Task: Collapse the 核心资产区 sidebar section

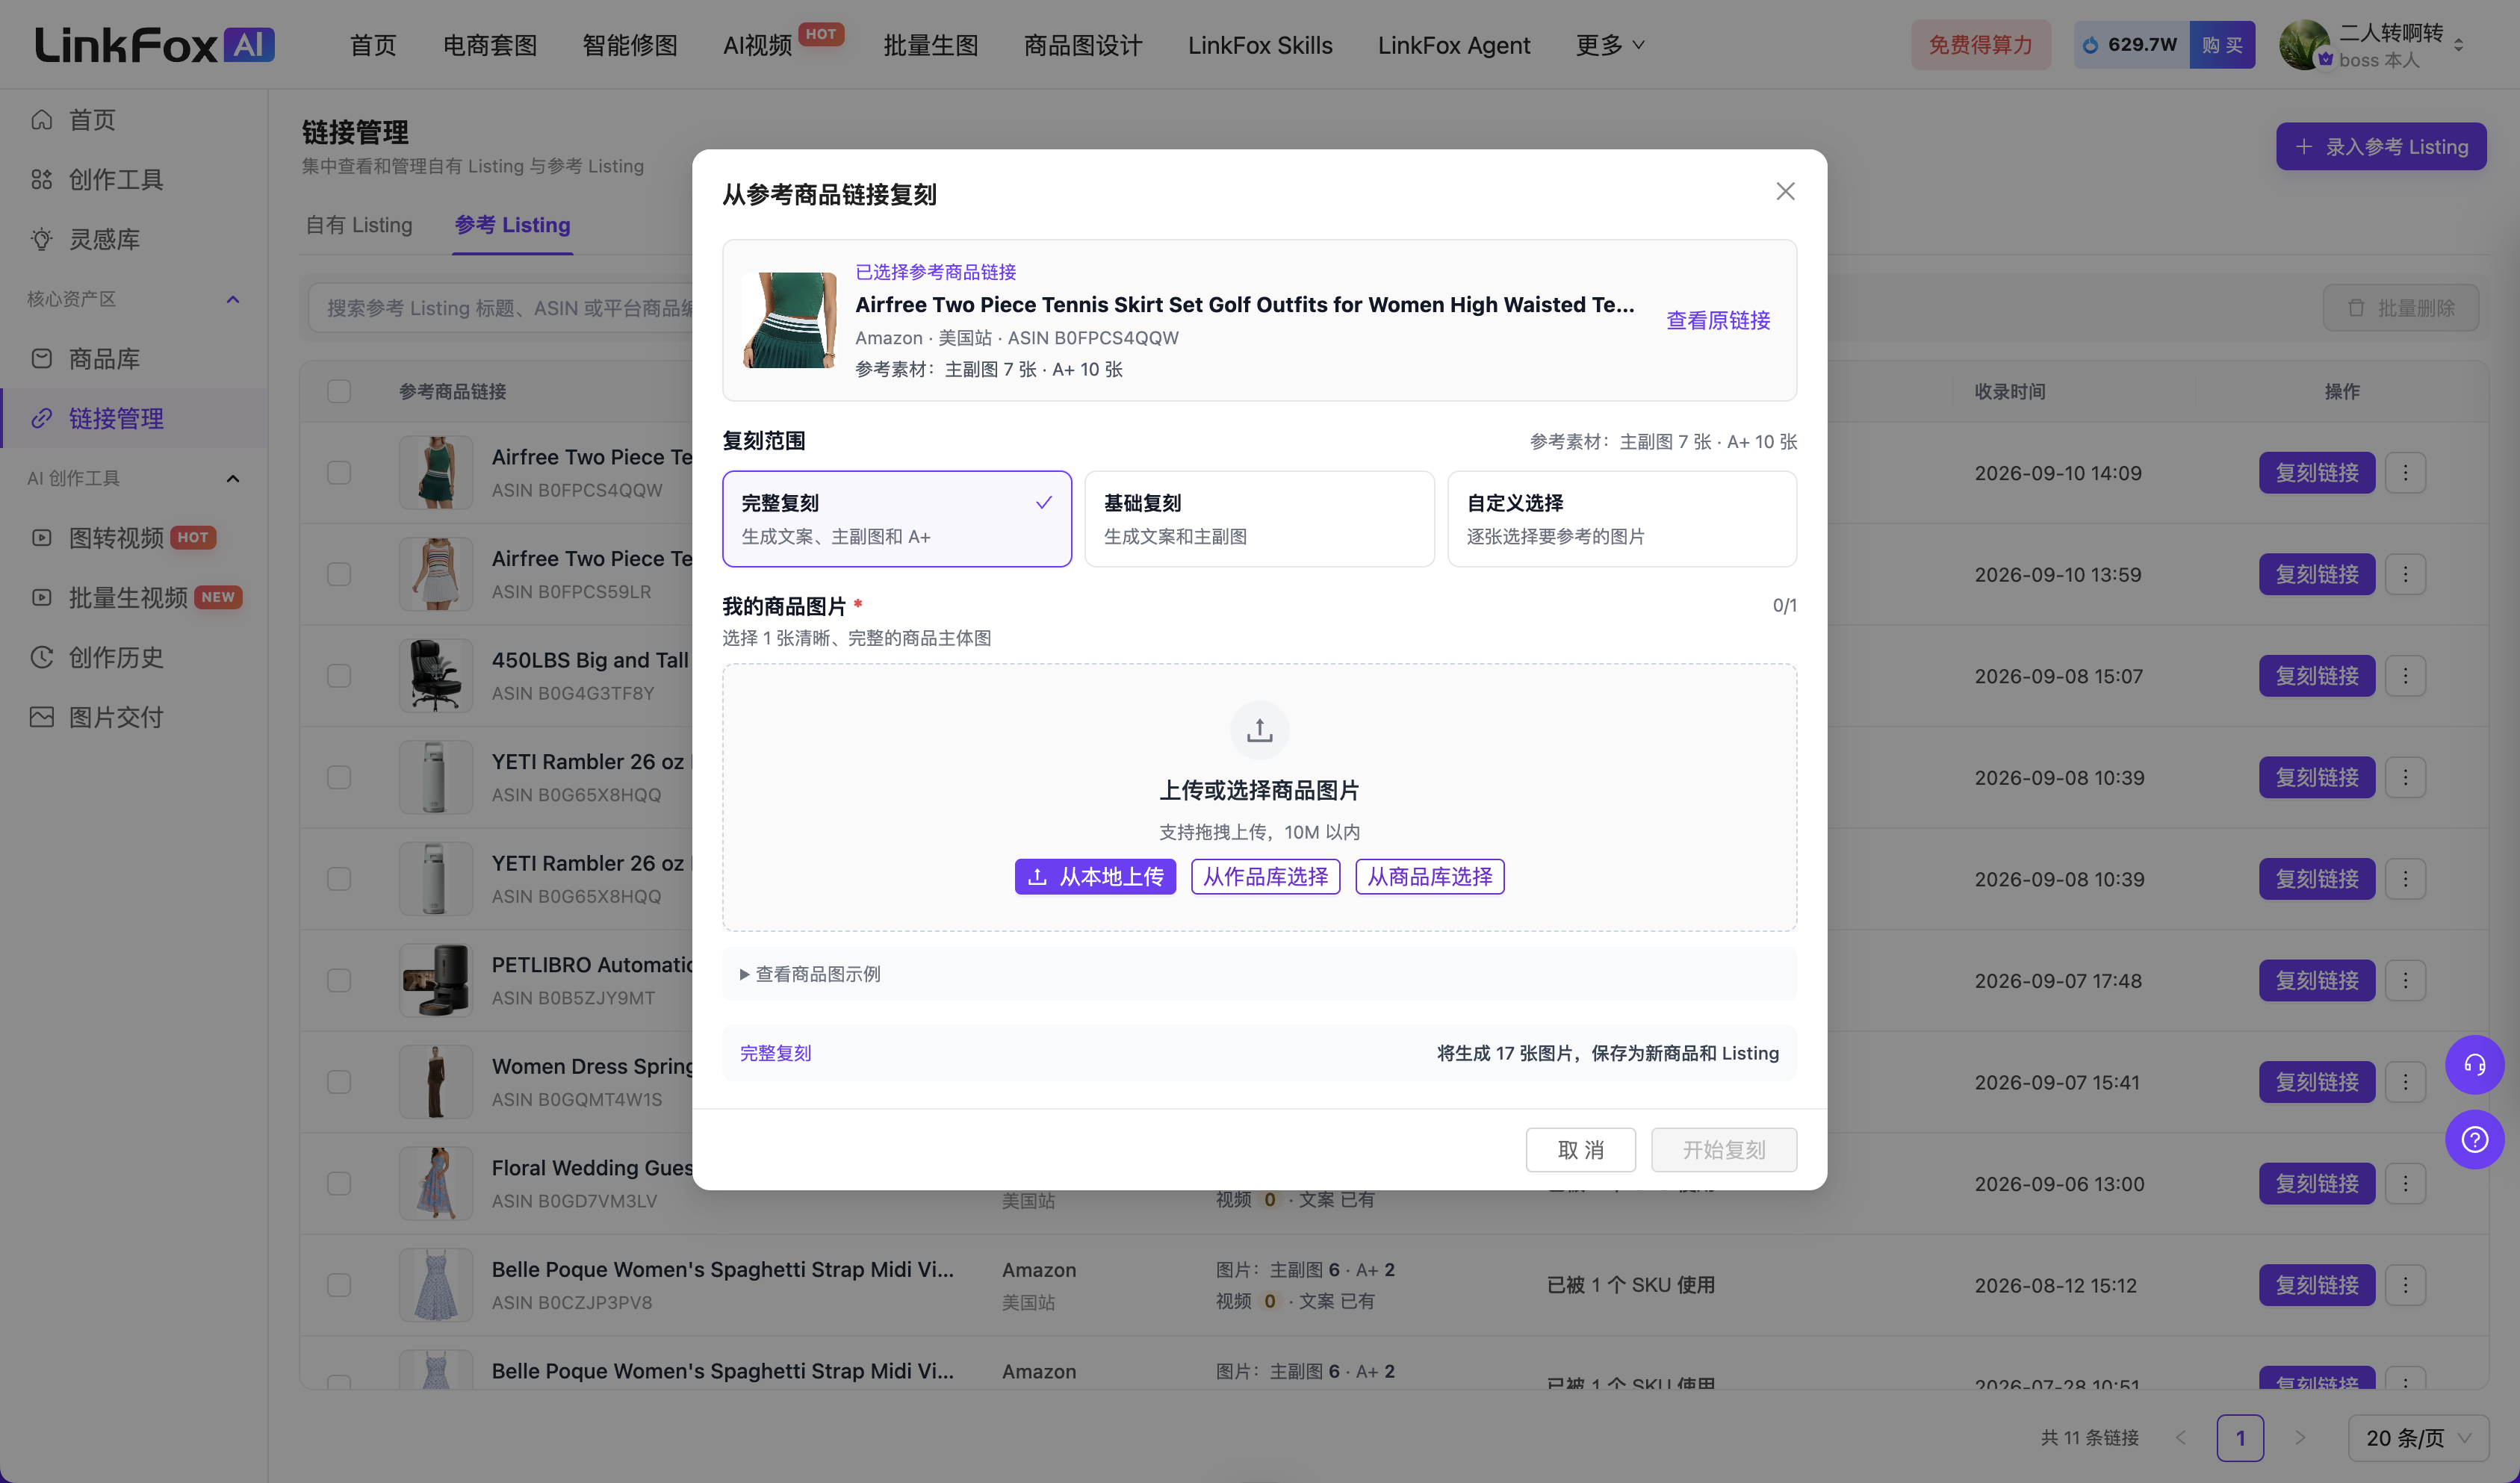Action: (233, 299)
